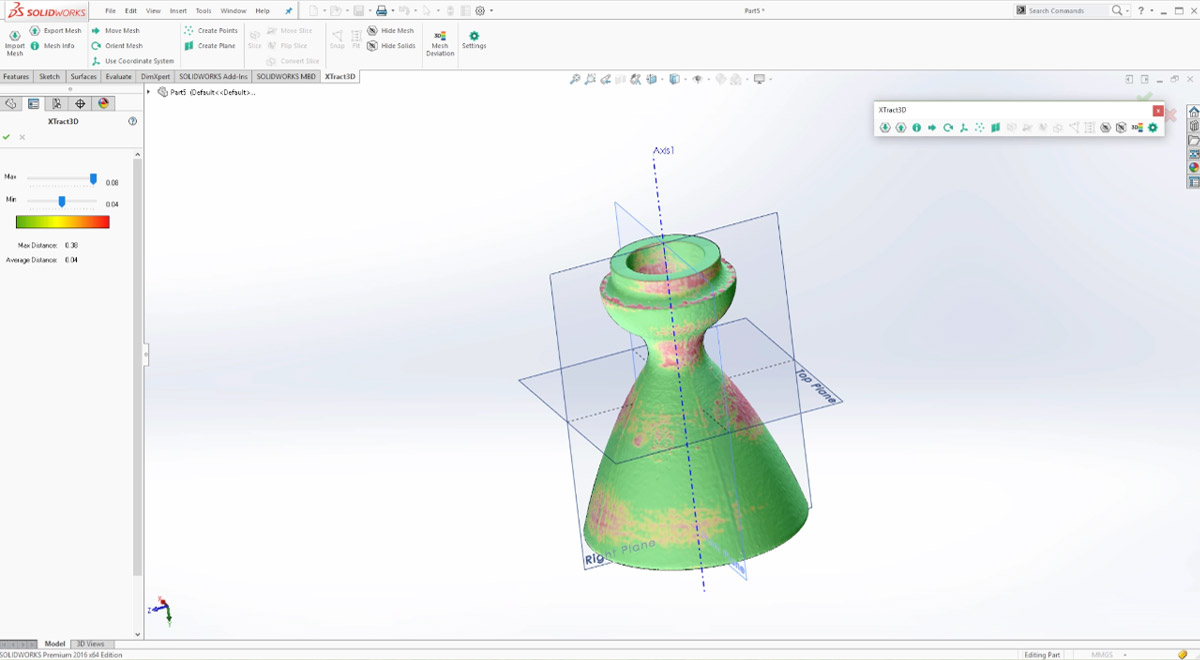Image resolution: width=1200 pixels, height=660 pixels.
Task: Switch to the Evaluate ribbon tab
Action: 118,76
